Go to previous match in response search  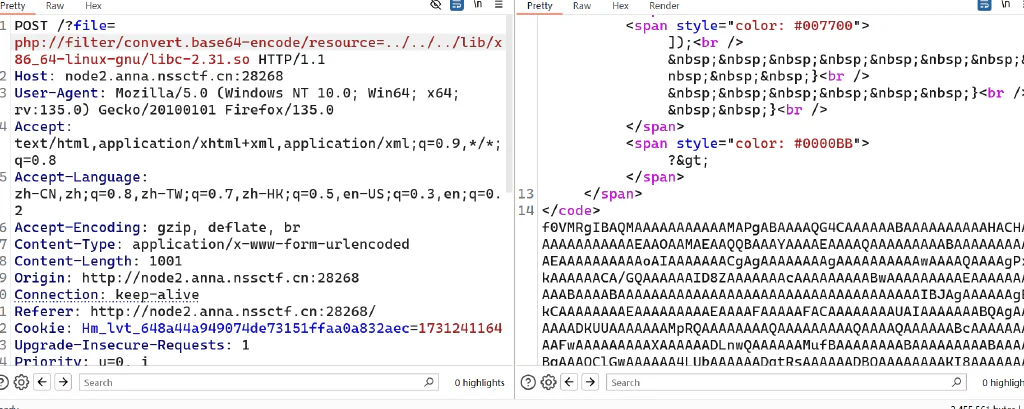point(569,382)
